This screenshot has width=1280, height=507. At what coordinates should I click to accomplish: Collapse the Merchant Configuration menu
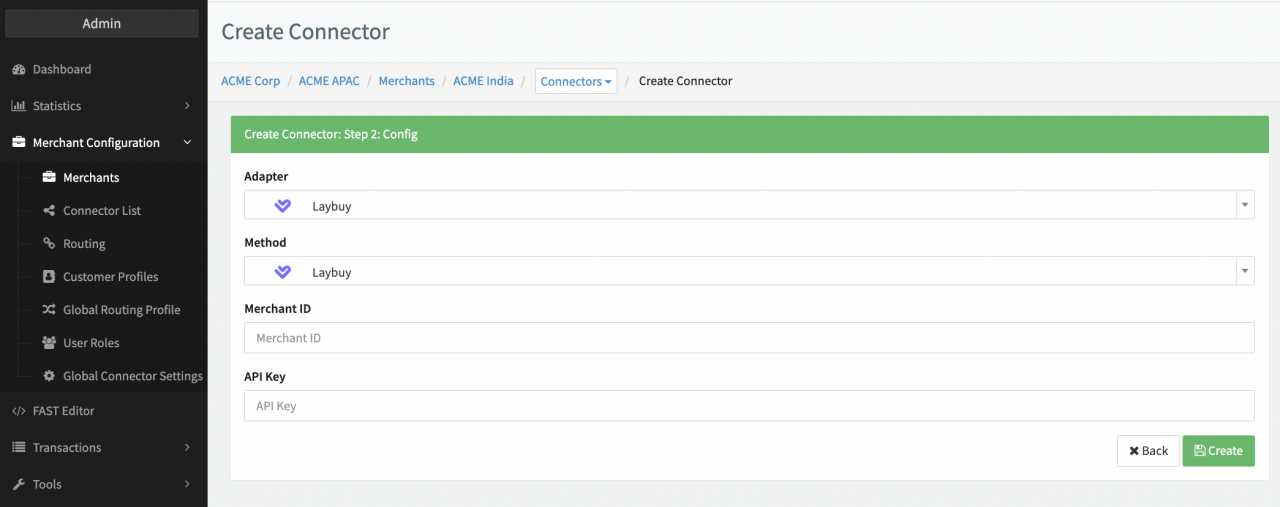click(x=100, y=143)
